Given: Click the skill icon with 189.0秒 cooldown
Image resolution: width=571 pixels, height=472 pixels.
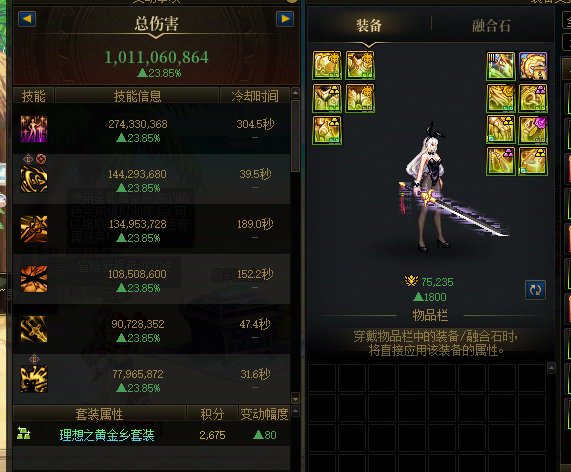Looking at the screenshot, I should 34,229.
